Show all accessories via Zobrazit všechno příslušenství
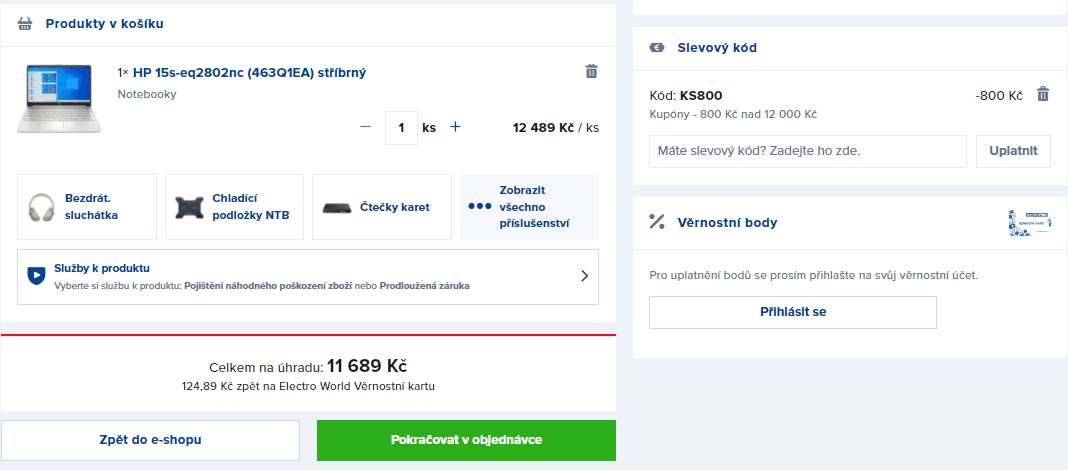Screen dimensions: 1068x470 (x=530, y=207)
